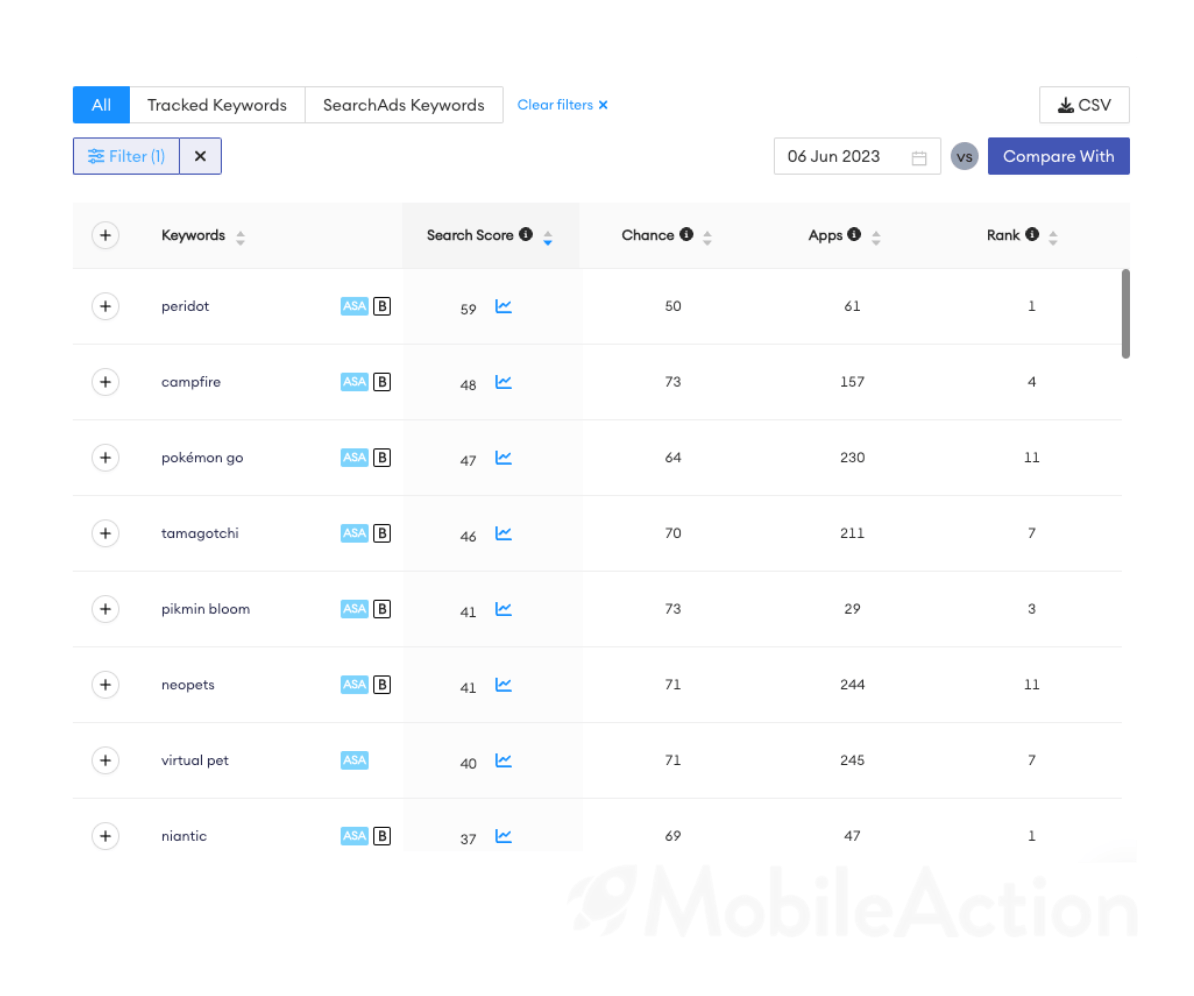
Task: Open trend chart for neopets keyword
Action: (x=503, y=685)
